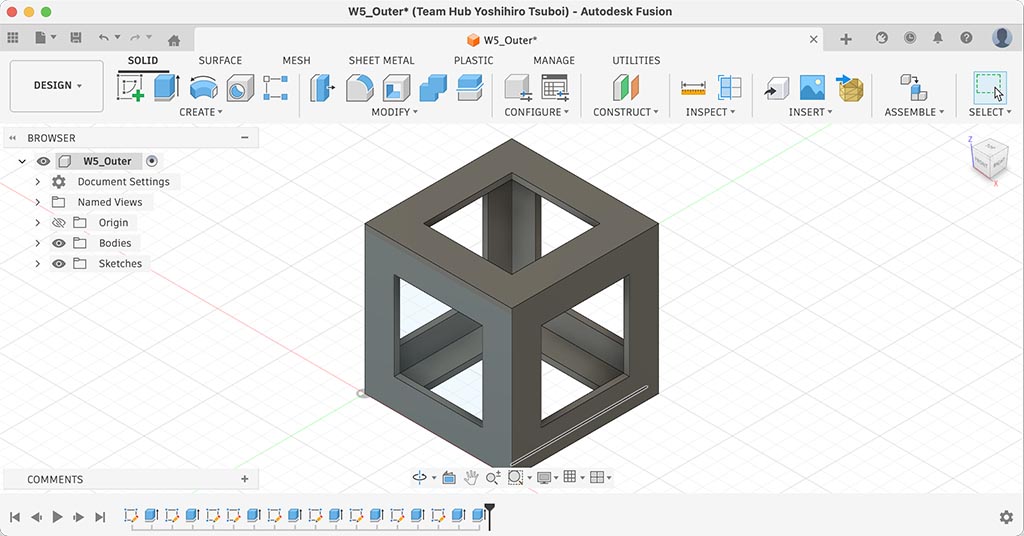Select the Shell tool
Screen dimensions: 1024x536
pyautogui.click(x=396, y=88)
